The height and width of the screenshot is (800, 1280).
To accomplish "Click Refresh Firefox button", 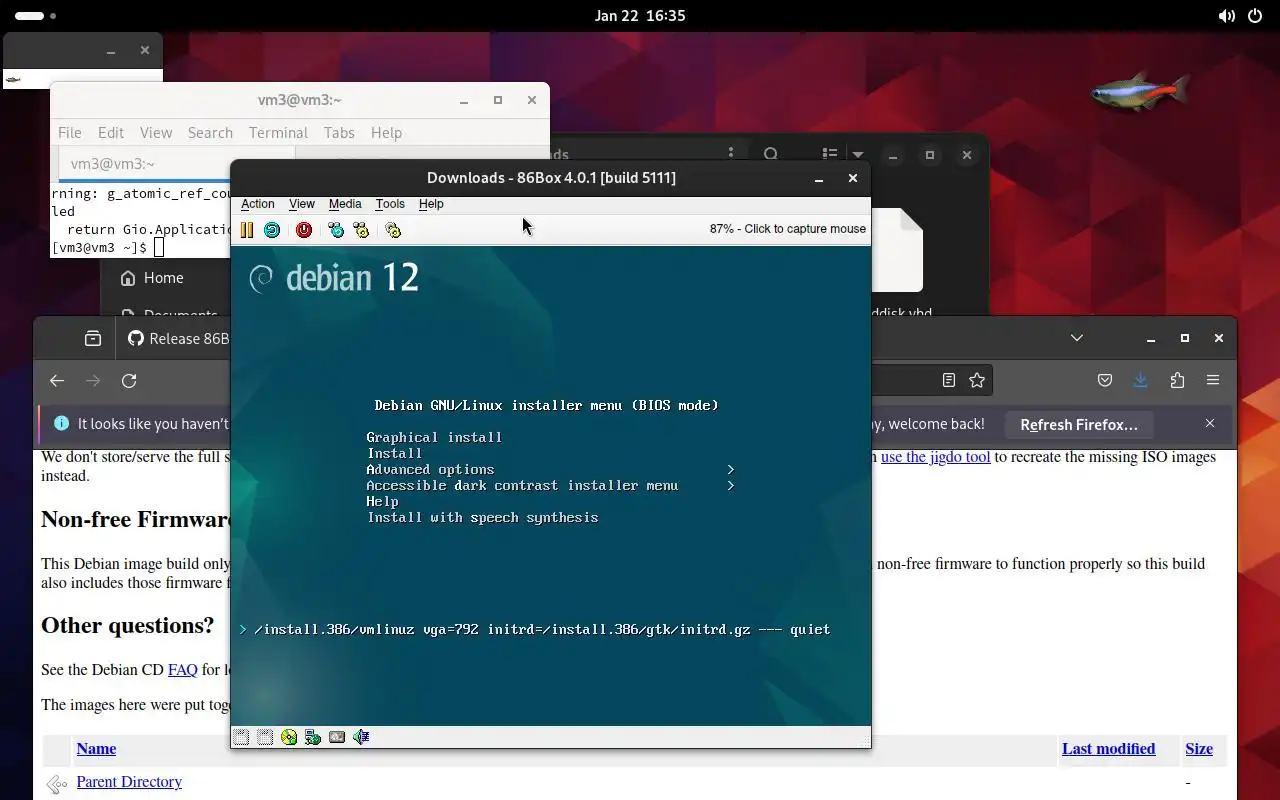I will pyautogui.click(x=1079, y=424).
